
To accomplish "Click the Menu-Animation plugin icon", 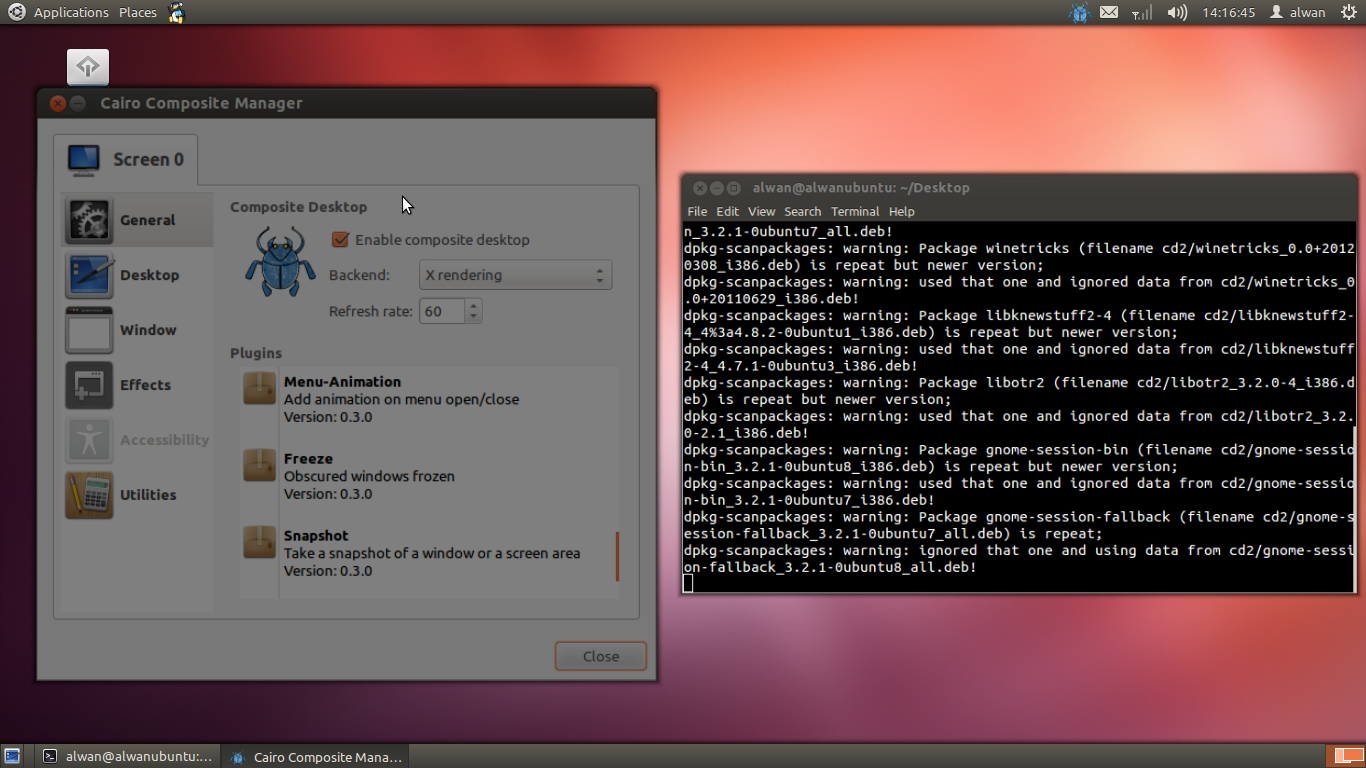I will (259, 389).
